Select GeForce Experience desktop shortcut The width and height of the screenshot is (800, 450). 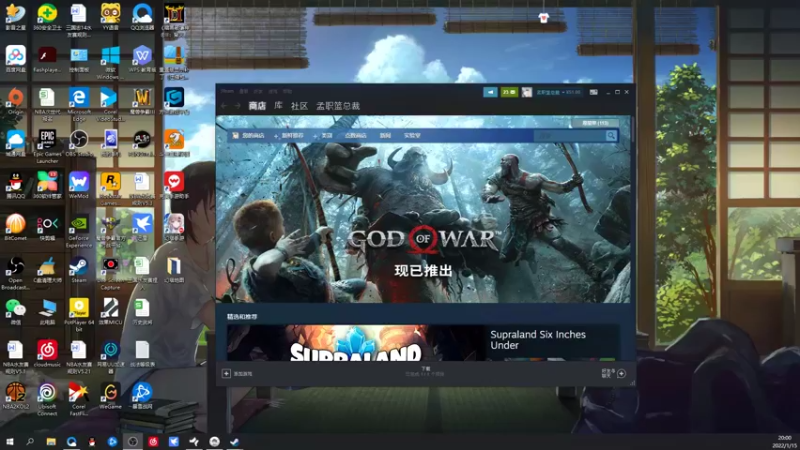tap(79, 231)
